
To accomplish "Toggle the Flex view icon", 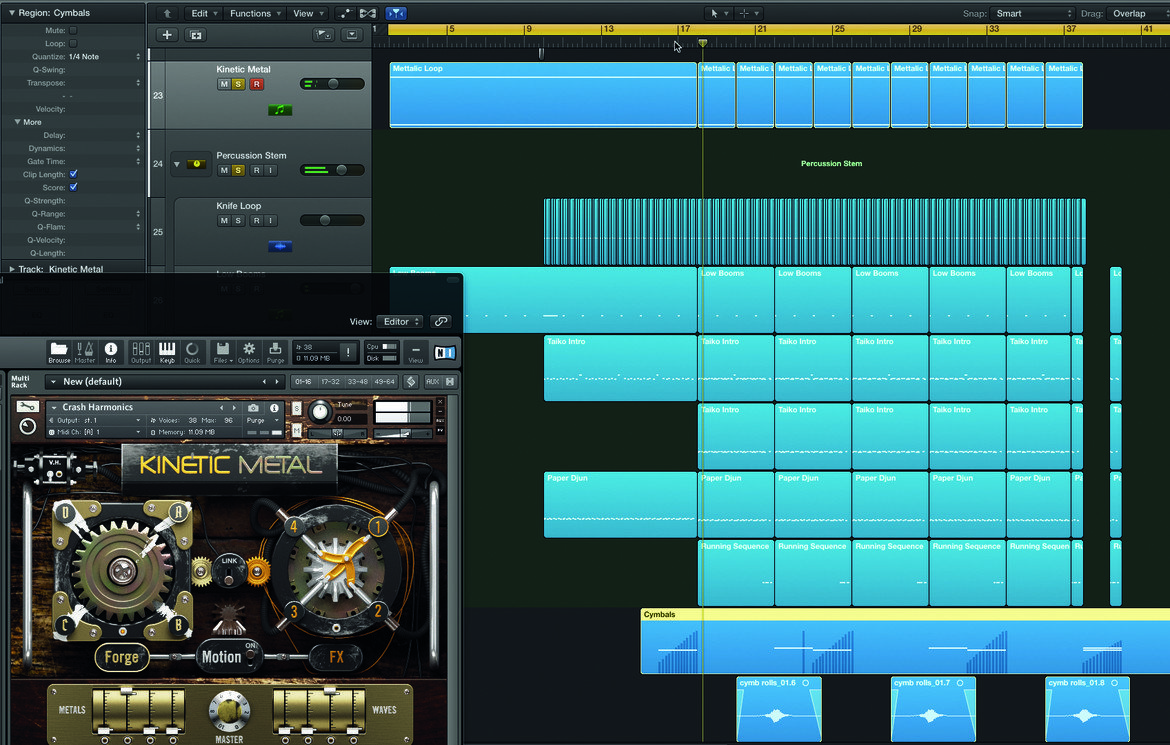I will click(x=368, y=13).
